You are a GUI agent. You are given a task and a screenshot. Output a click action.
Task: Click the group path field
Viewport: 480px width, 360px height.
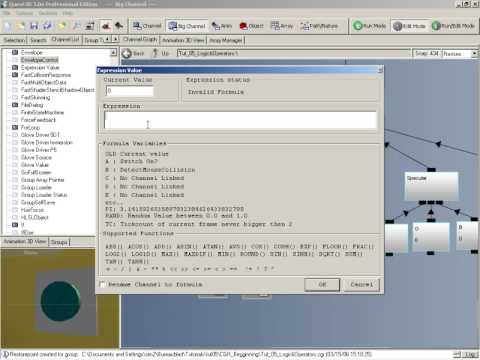point(293,53)
